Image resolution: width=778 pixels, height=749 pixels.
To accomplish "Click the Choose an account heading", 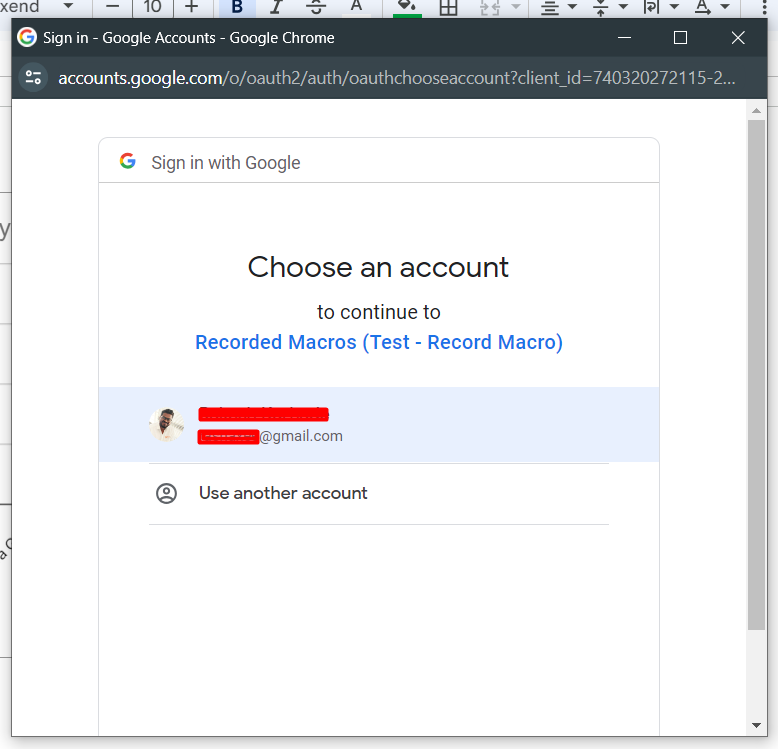I will tap(378, 267).
